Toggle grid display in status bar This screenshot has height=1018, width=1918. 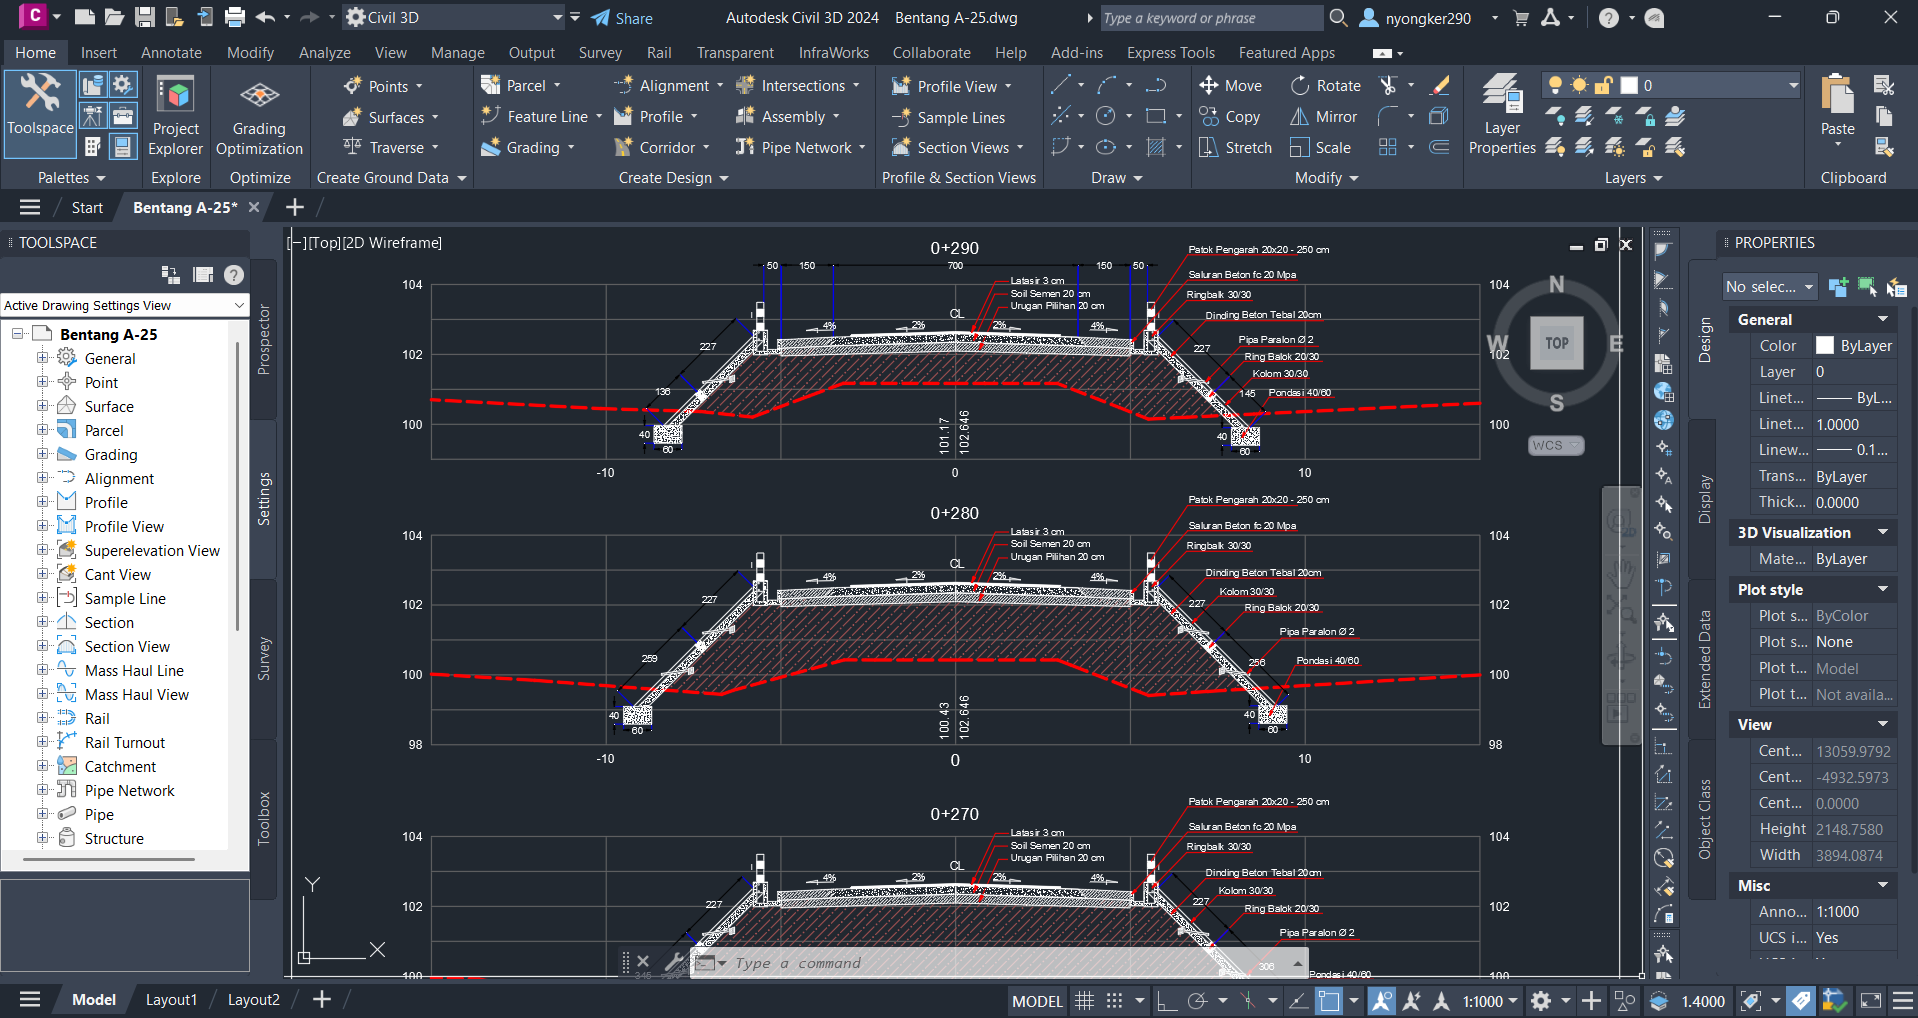[1084, 1001]
